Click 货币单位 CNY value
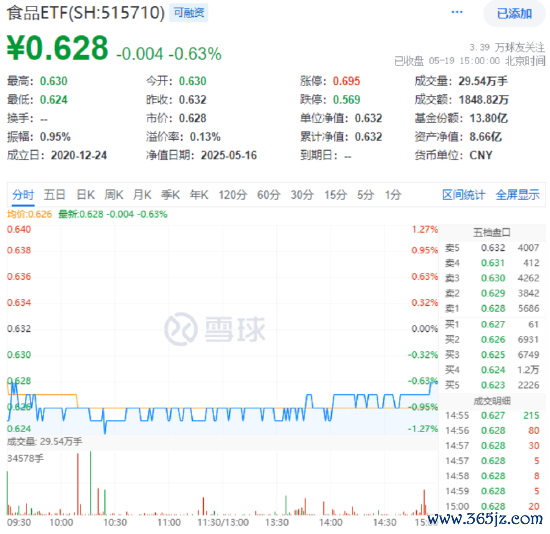 click(481, 155)
